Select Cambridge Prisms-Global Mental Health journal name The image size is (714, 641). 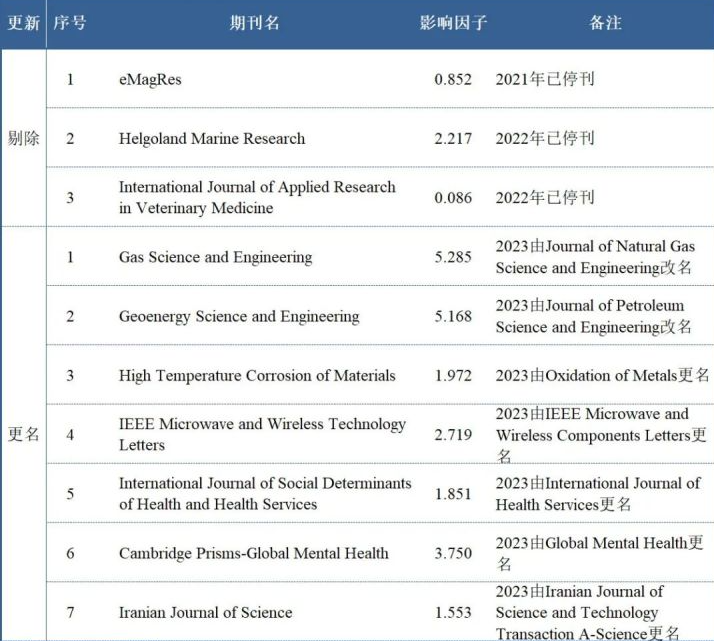(x=254, y=553)
